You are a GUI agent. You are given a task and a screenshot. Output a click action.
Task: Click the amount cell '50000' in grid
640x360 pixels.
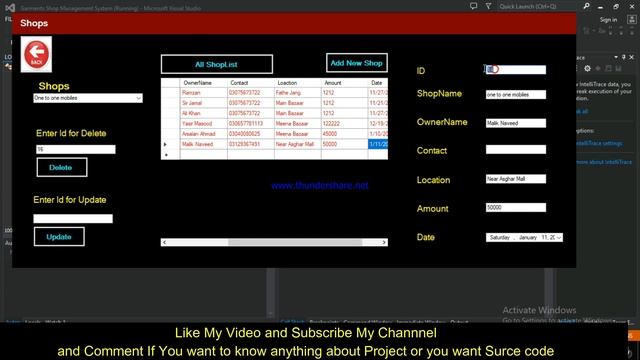click(344, 144)
